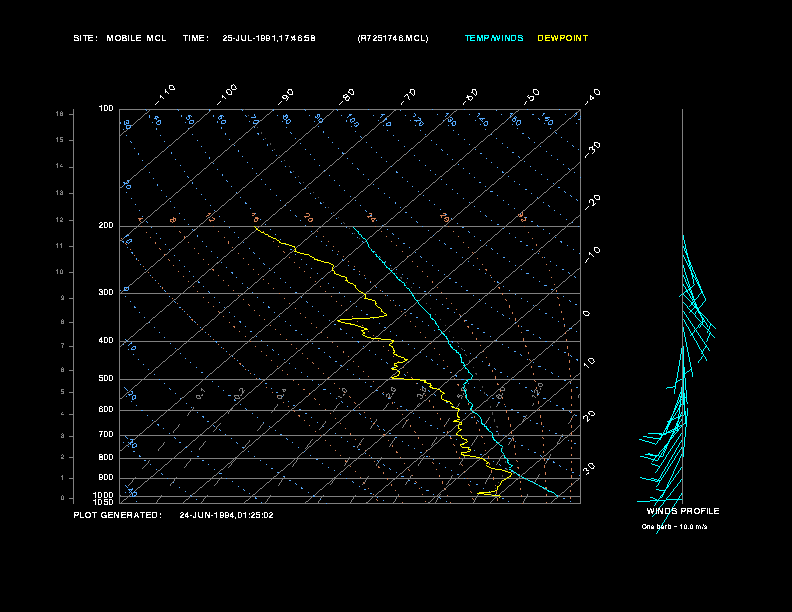
Task: Select the generation date "24-JUN-1994,01:25:02"
Action: point(226,515)
